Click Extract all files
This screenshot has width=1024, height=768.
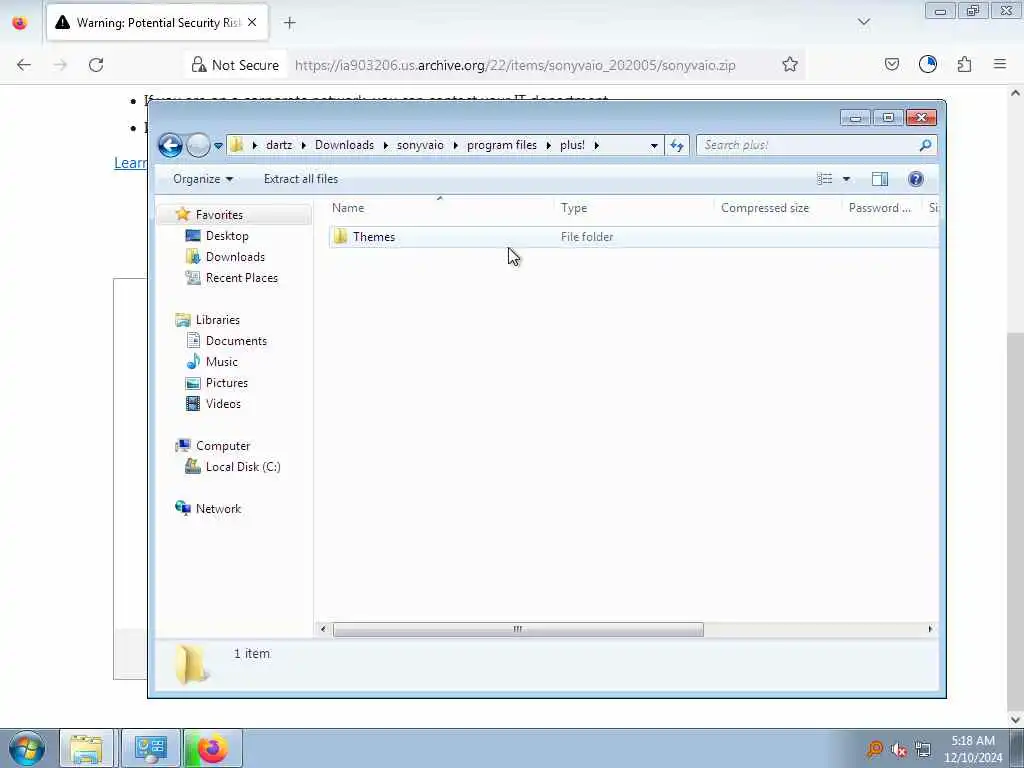click(301, 179)
